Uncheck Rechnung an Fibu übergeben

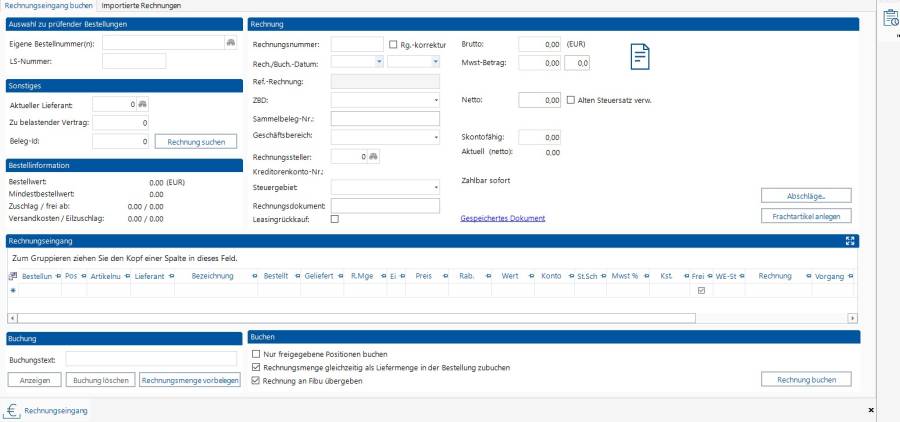(254, 381)
